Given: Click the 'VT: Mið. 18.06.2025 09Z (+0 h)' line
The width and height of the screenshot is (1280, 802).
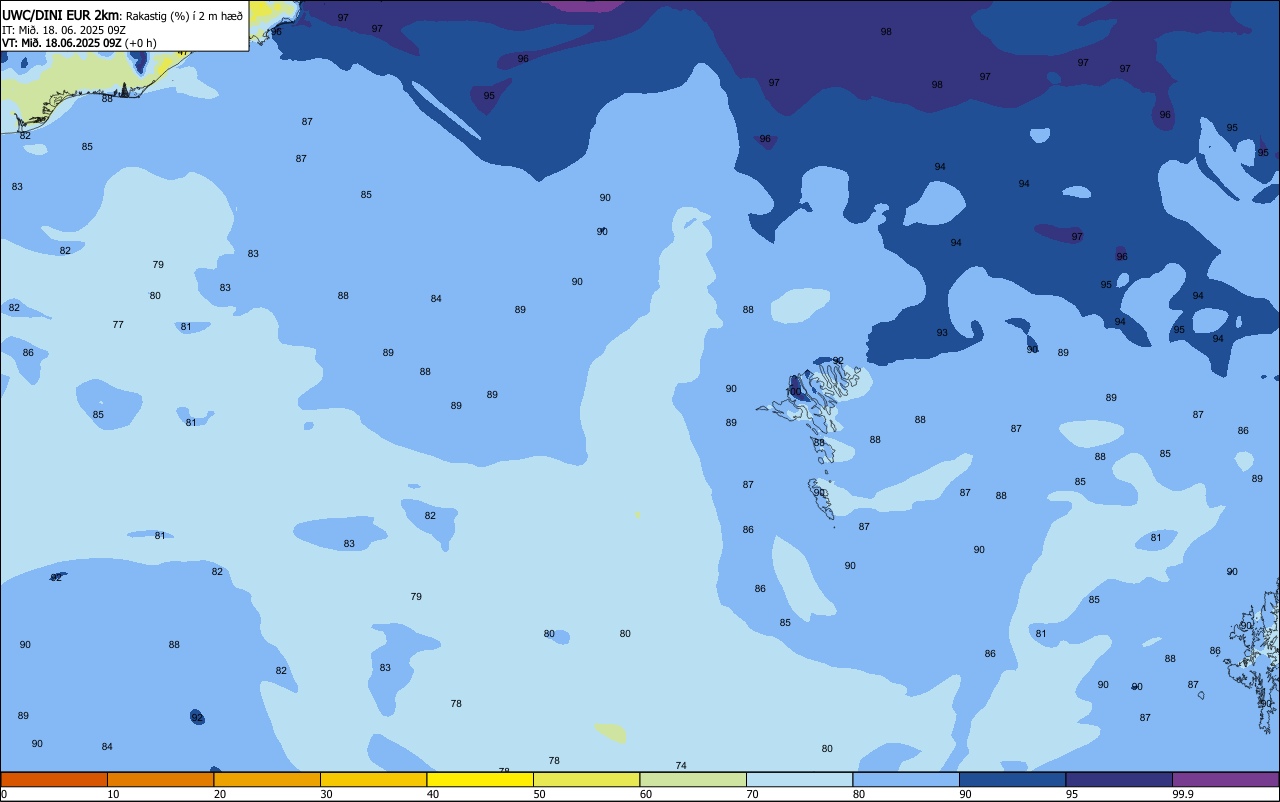Looking at the screenshot, I should coord(79,42).
